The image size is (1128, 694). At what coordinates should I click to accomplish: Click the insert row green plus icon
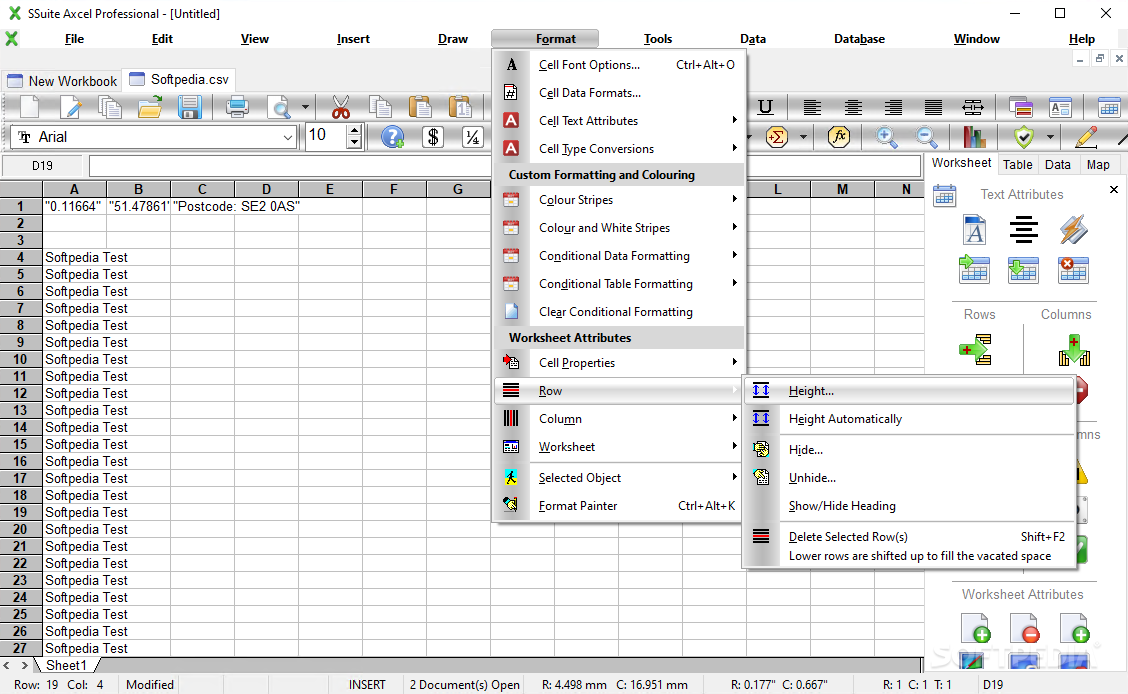[x=975, y=350]
